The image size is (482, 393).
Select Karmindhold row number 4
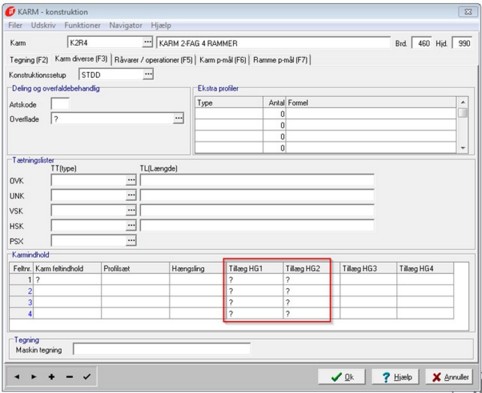[x=22, y=314]
